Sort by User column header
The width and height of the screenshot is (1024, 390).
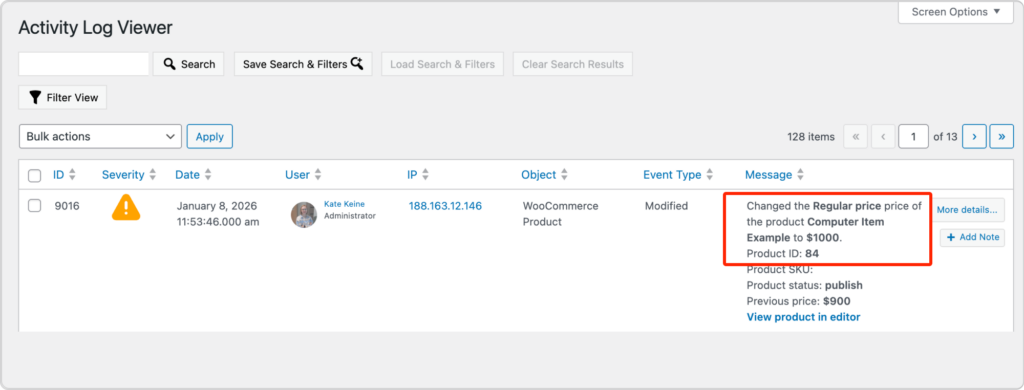pyautogui.click(x=303, y=174)
